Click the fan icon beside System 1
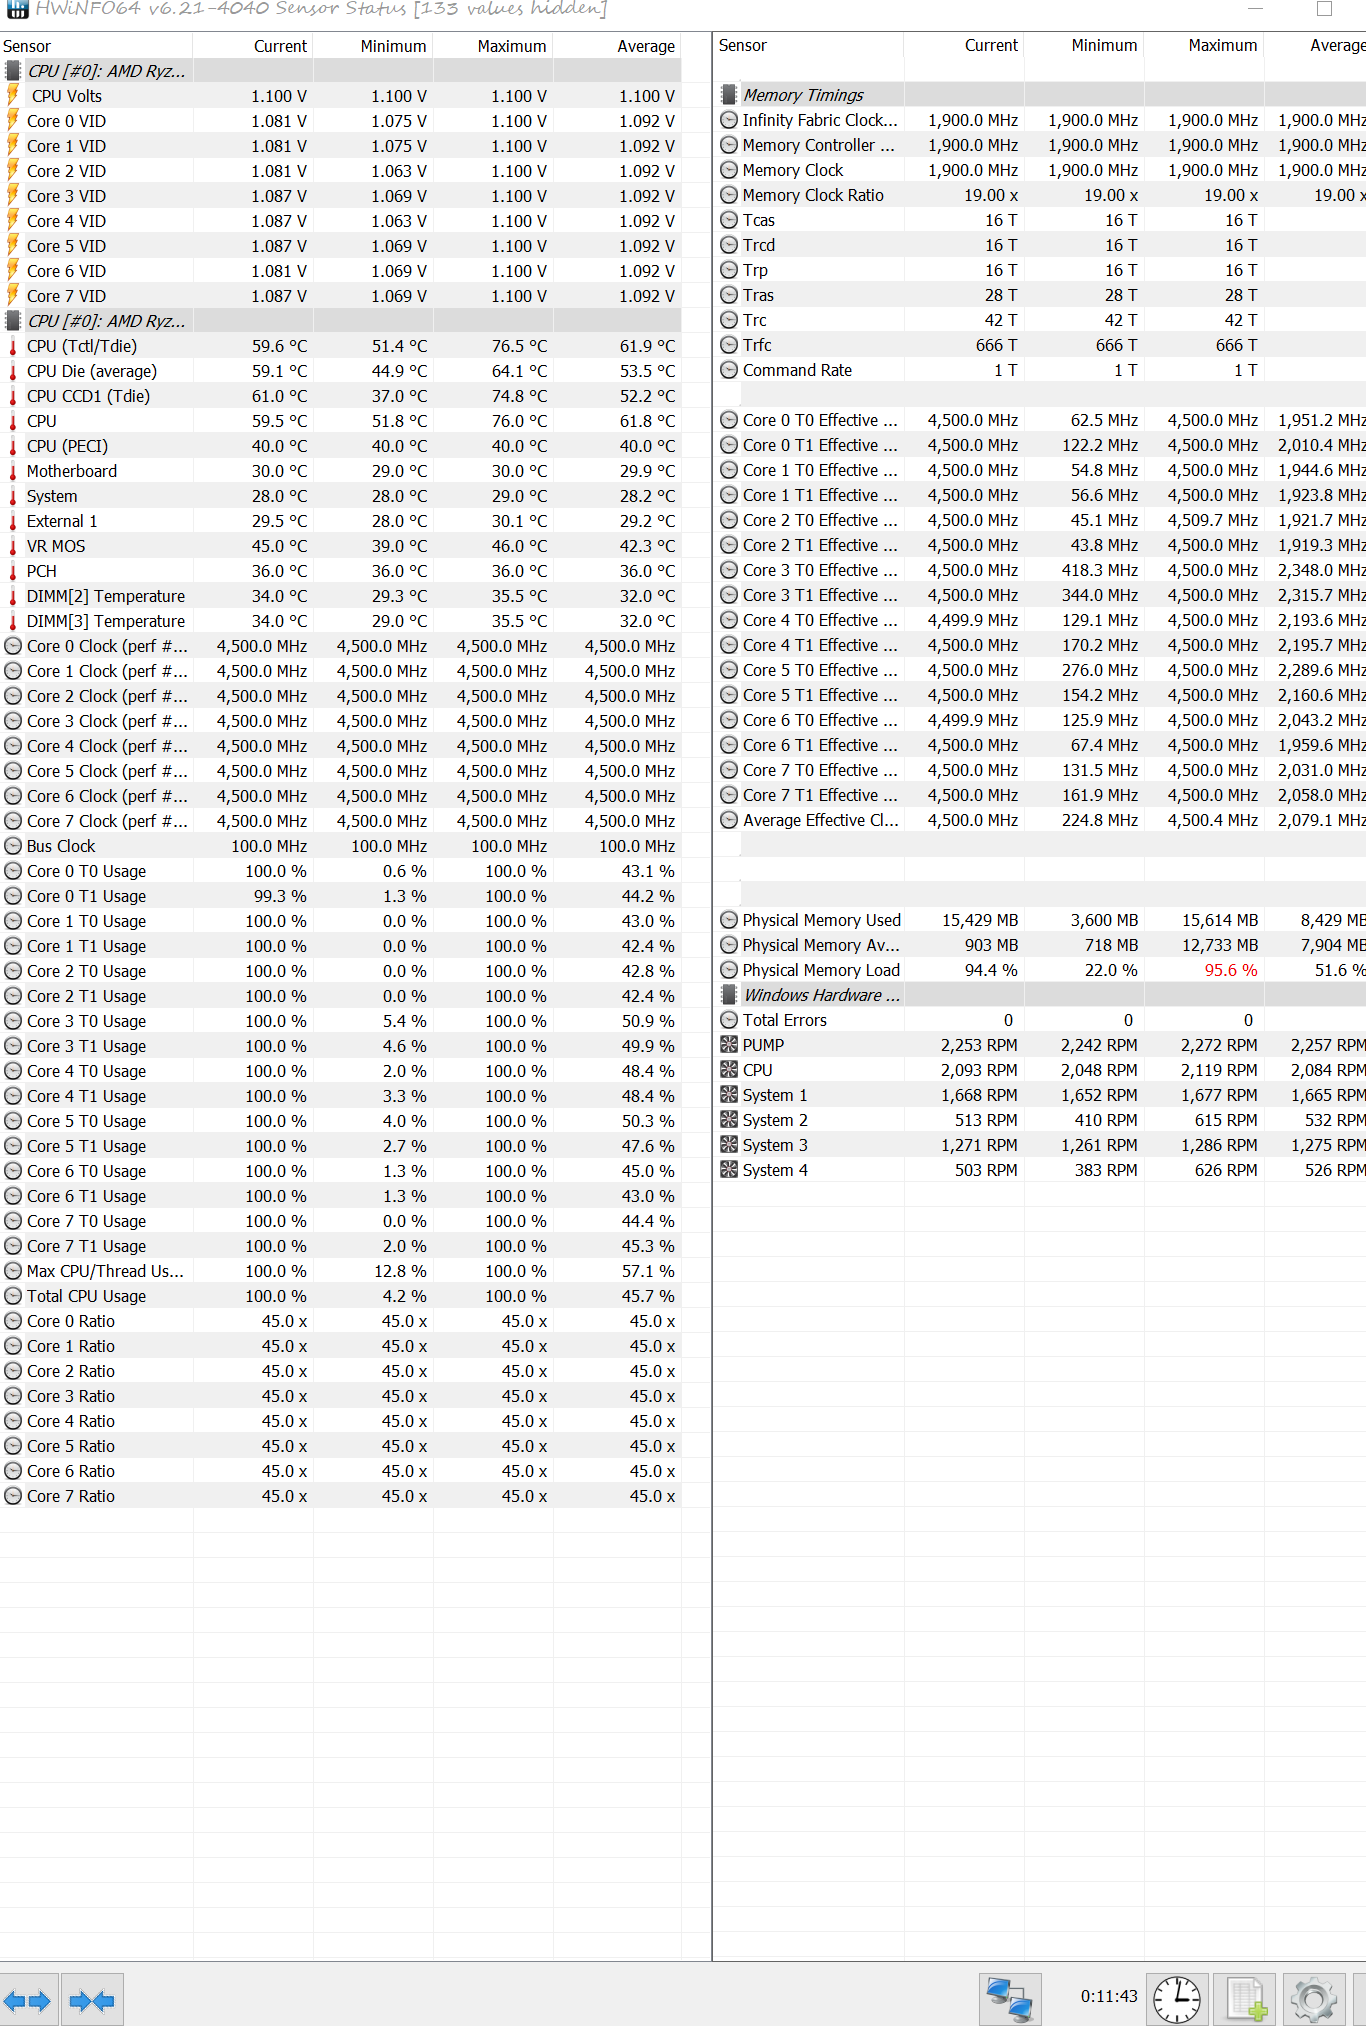Image resolution: width=1366 pixels, height=2026 pixels. point(729,1095)
